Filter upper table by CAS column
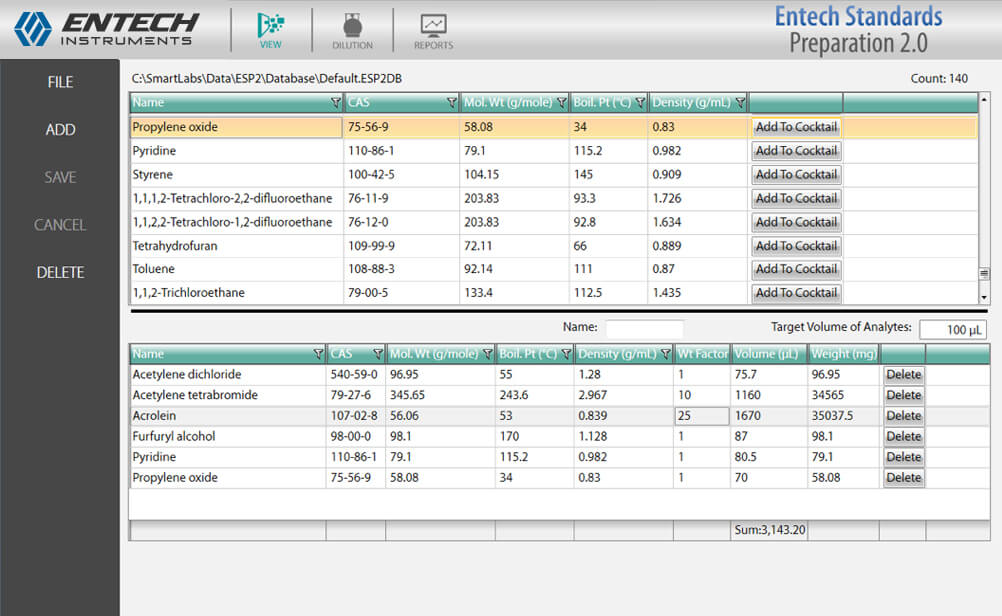 452,102
